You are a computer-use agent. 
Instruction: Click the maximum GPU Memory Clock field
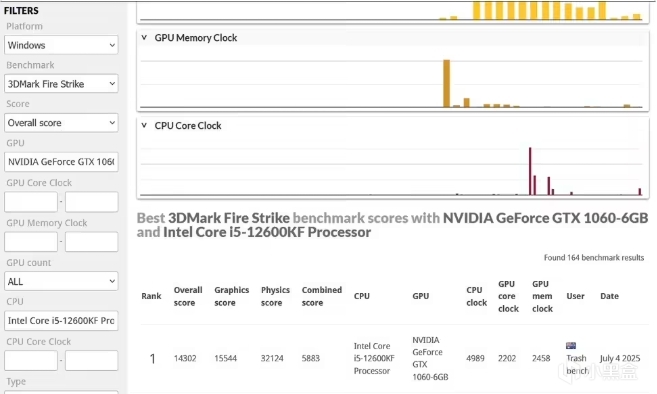tap(91, 242)
